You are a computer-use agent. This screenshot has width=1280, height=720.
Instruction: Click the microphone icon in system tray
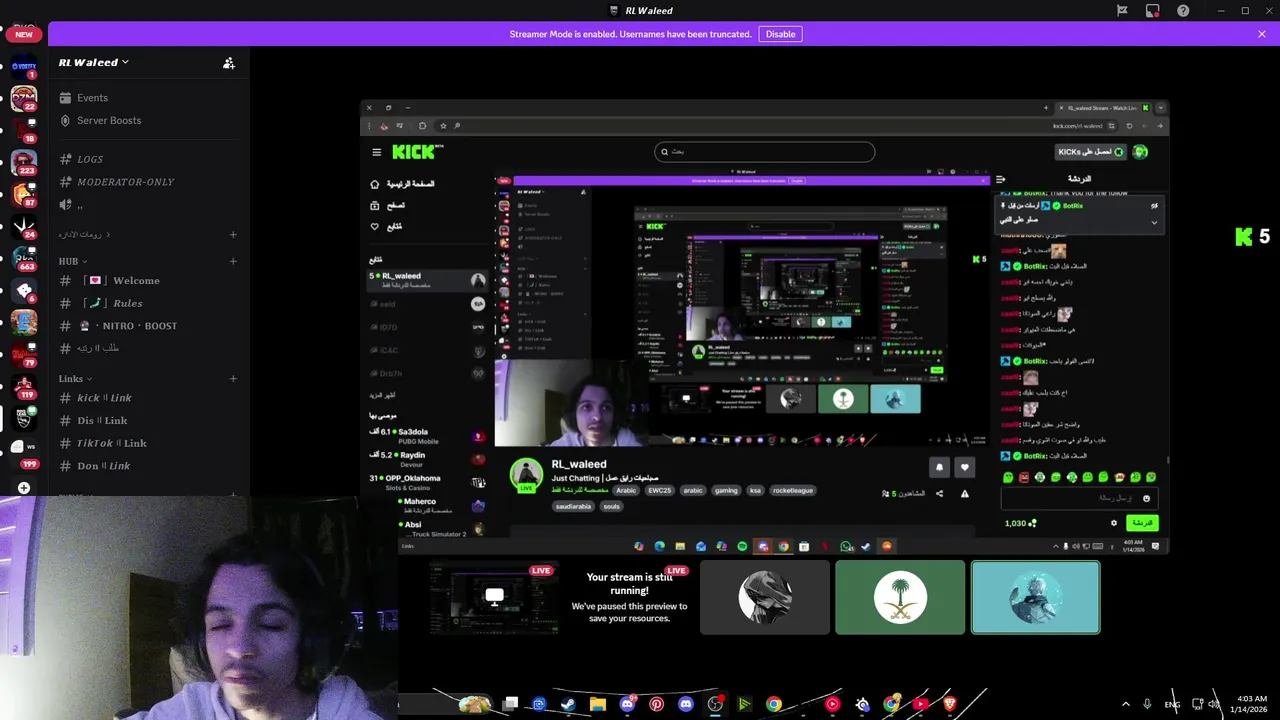coord(1147,704)
